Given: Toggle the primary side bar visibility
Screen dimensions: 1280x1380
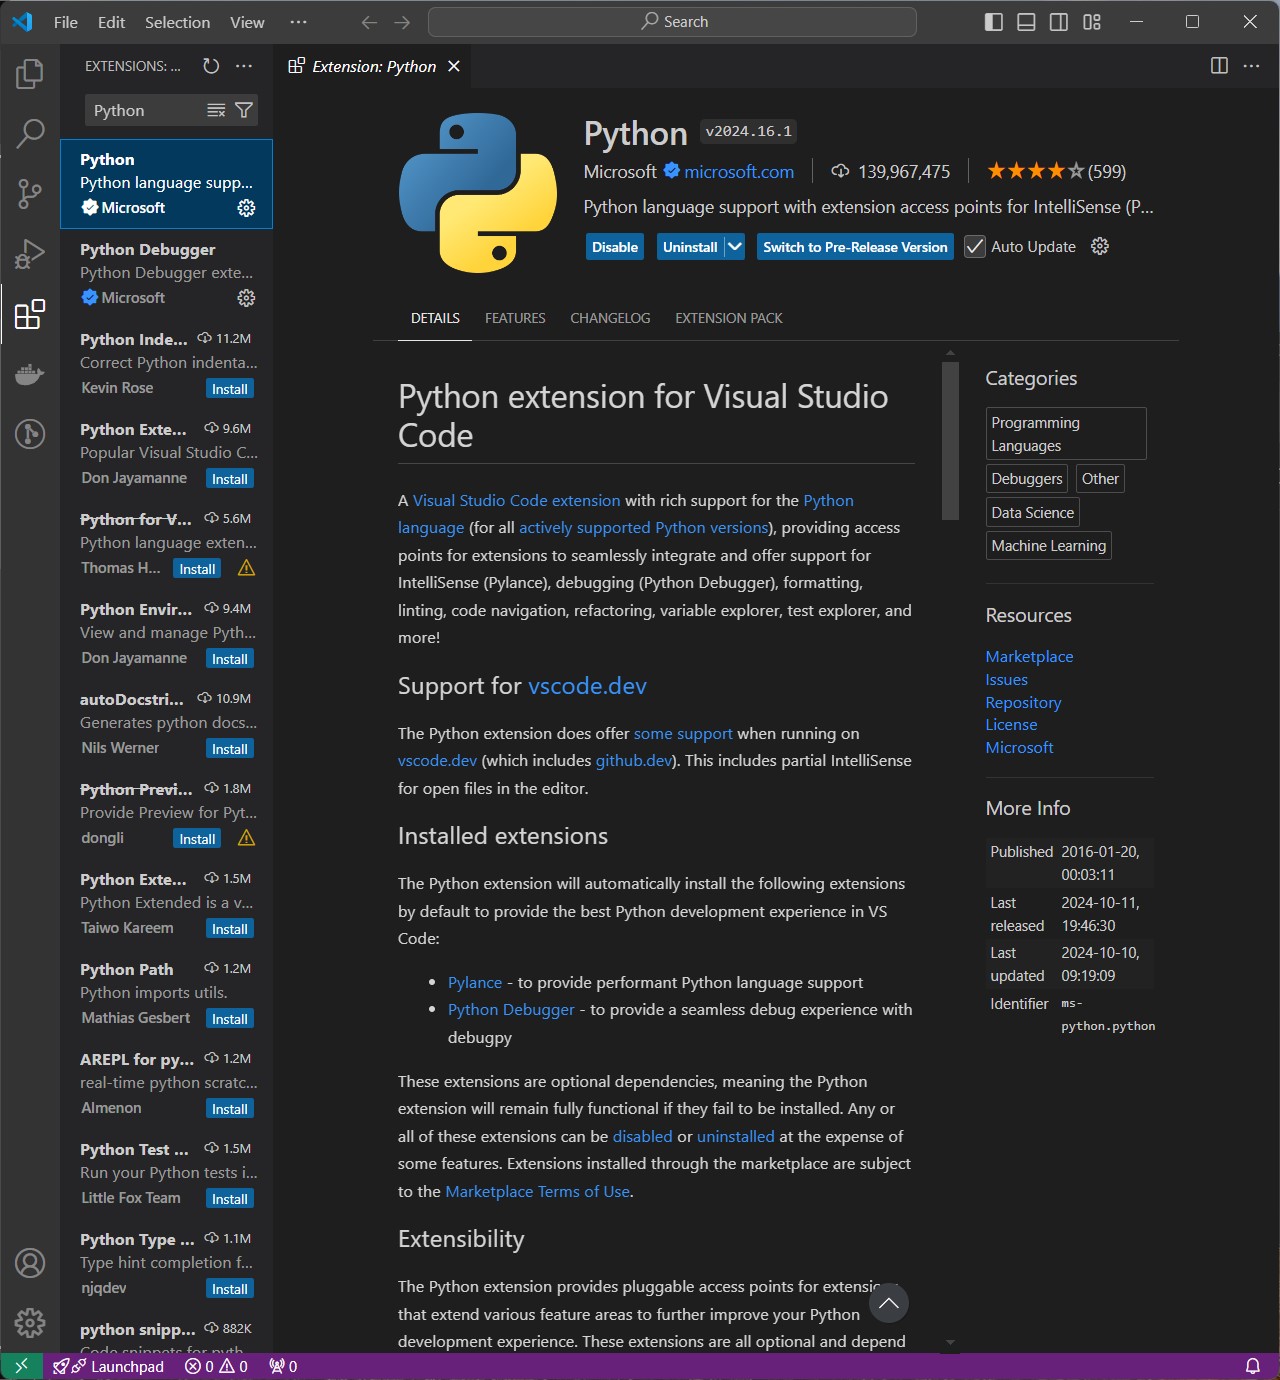Looking at the screenshot, I should (x=994, y=22).
